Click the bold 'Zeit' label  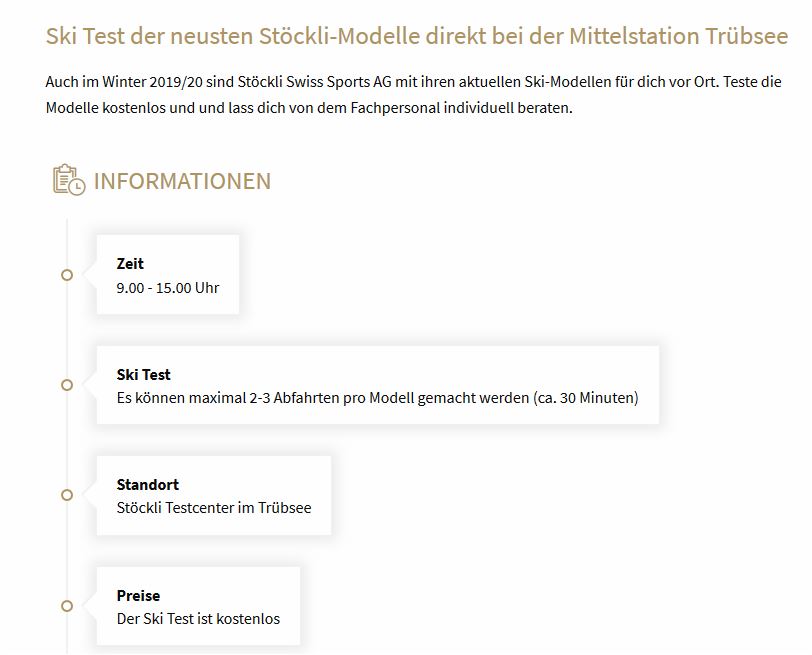(130, 264)
